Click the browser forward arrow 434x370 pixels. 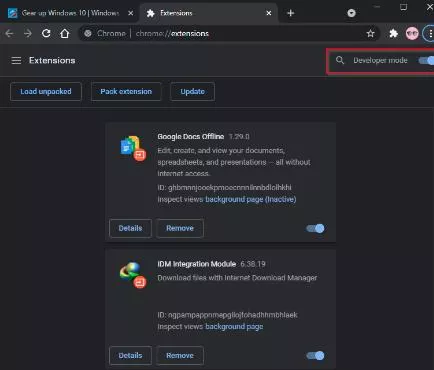[x=28, y=33]
